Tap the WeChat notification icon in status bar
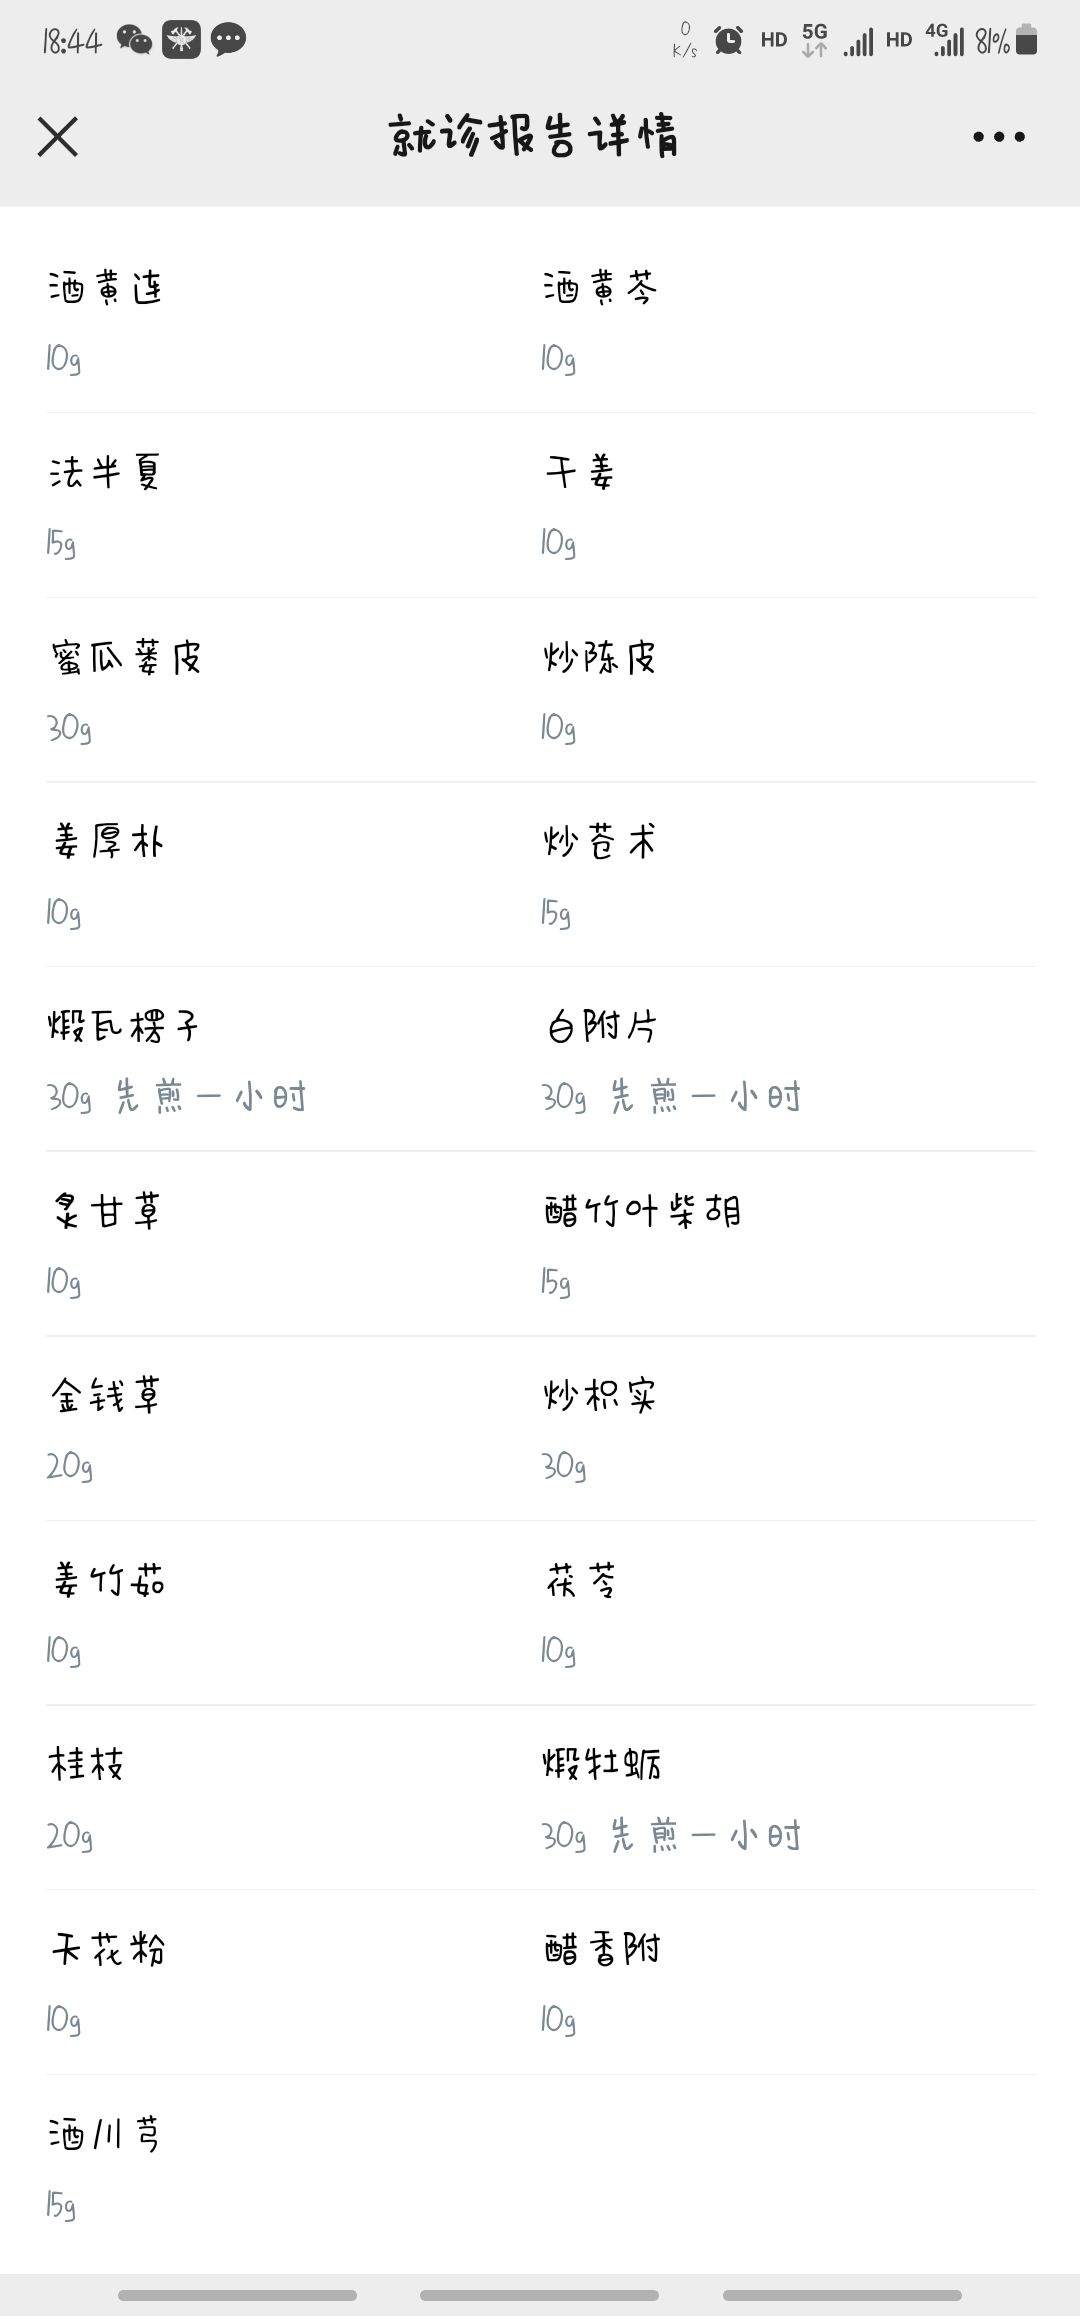This screenshot has height=2316, width=1080. 134,40
